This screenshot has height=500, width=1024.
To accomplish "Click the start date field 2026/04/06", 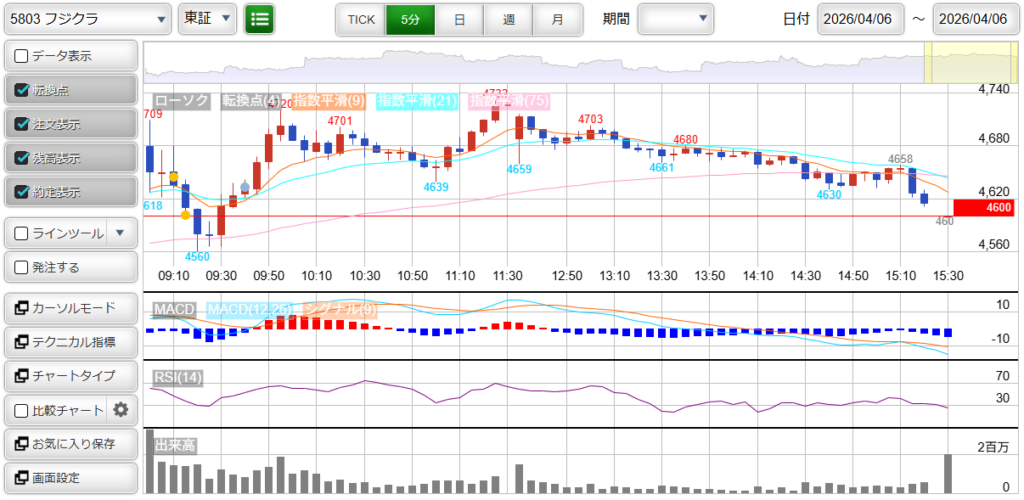I will coord(860,19).
